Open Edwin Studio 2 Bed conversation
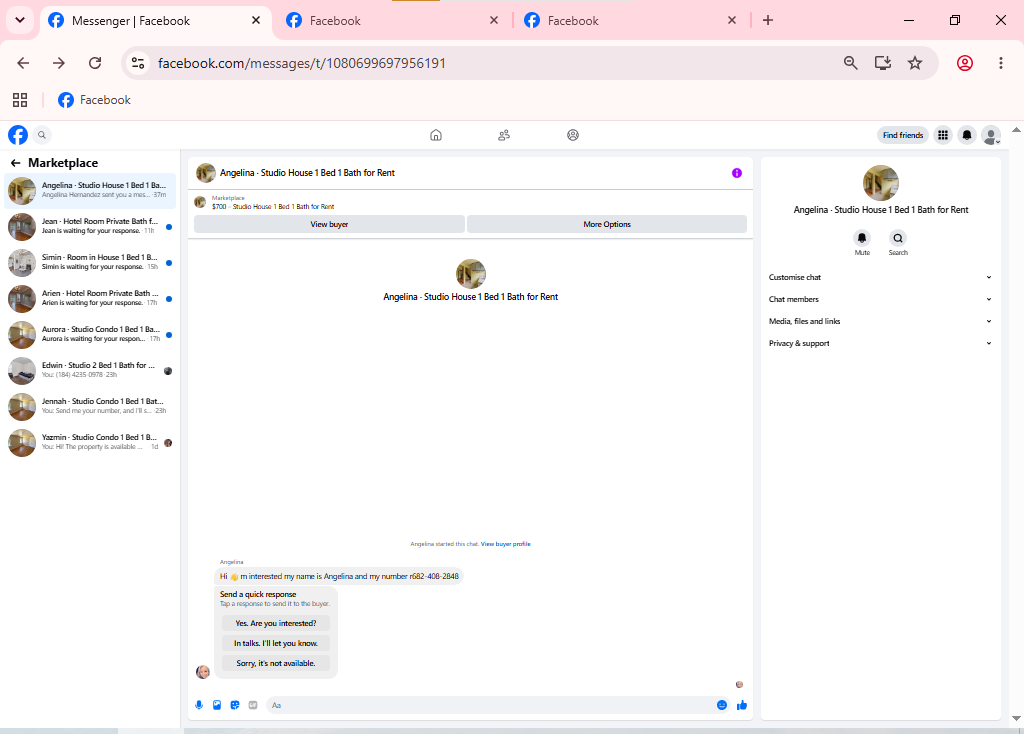Screen dimensions: 1024x734 point(90,370)
